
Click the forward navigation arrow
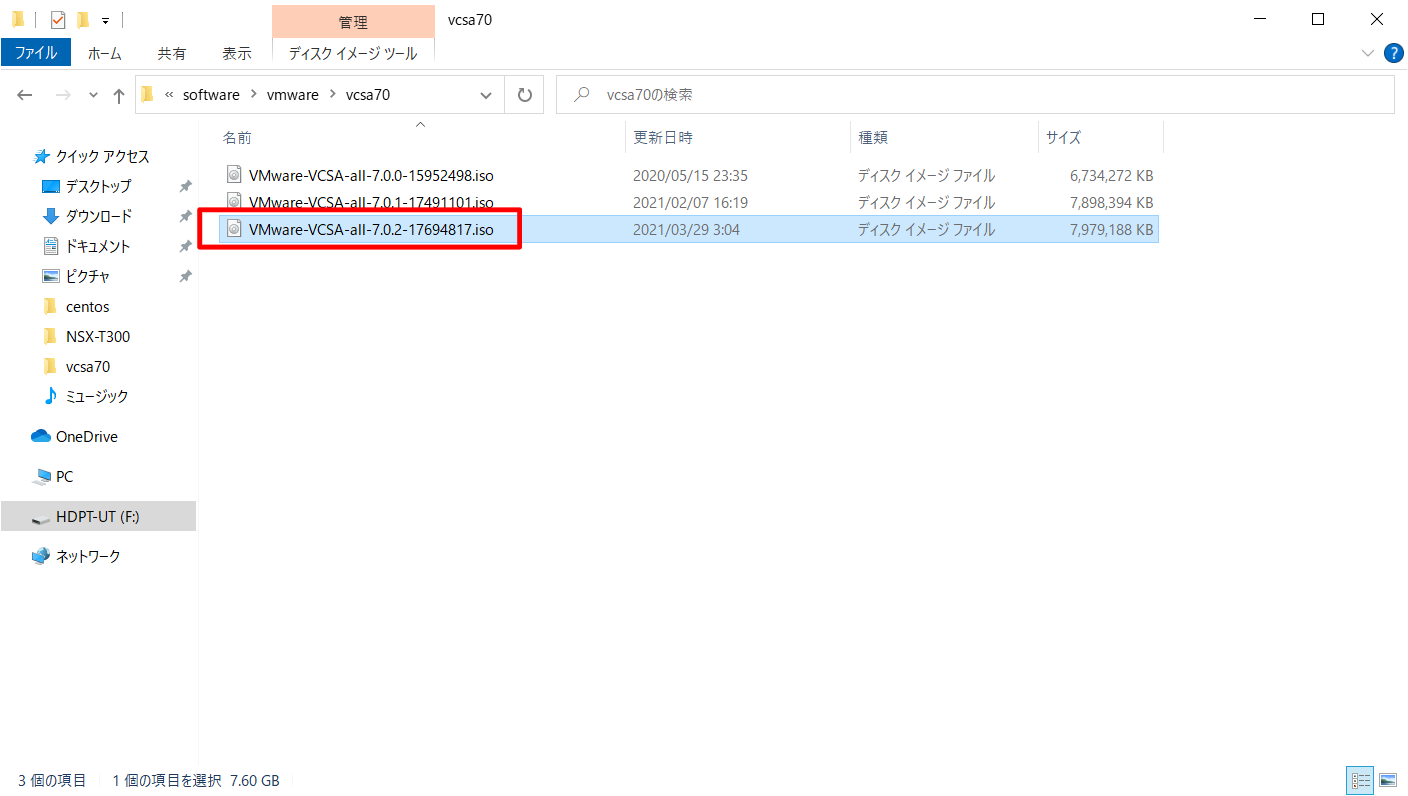coord(62,95)
